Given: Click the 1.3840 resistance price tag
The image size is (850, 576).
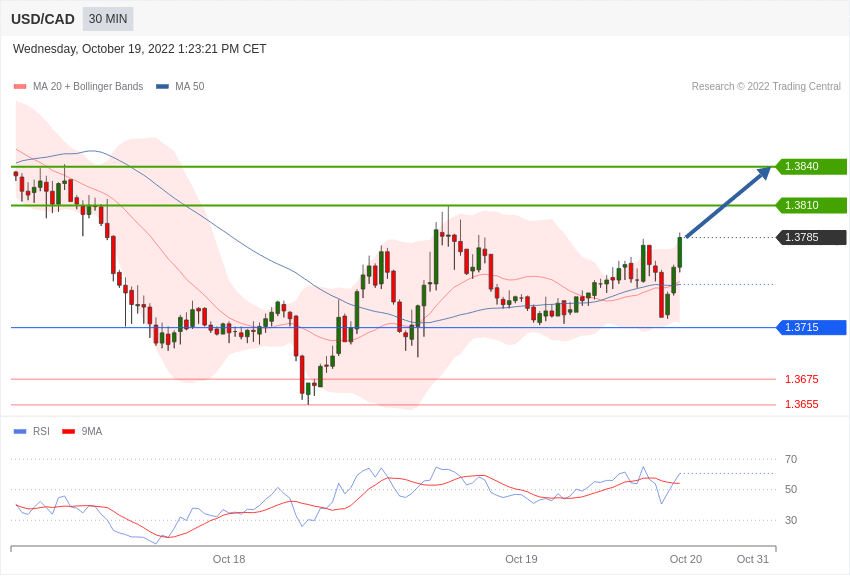Looking at the screenshot, I should [x=811, y=166].
